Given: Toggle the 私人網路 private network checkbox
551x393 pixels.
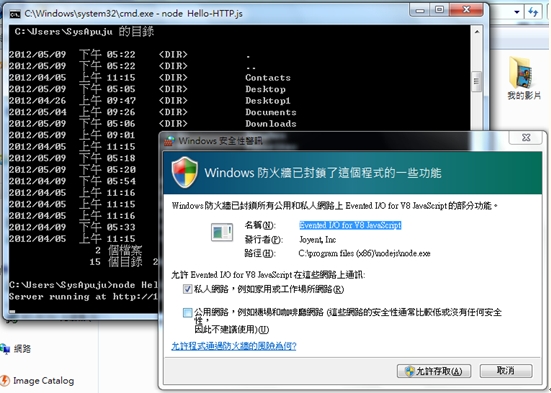Looking at the screenshot, I should click(187, 289).
